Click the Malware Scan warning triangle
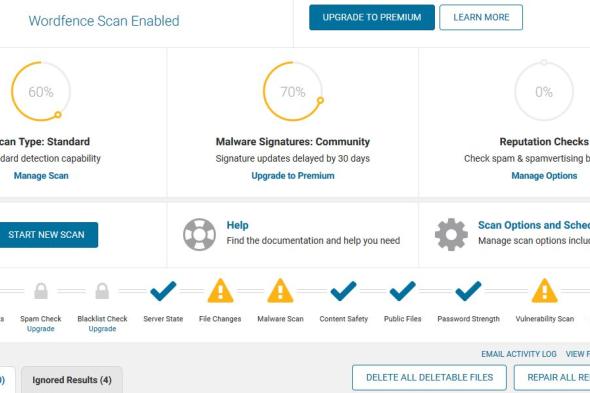This screenshot has height=393, width=590. [280, 291]
